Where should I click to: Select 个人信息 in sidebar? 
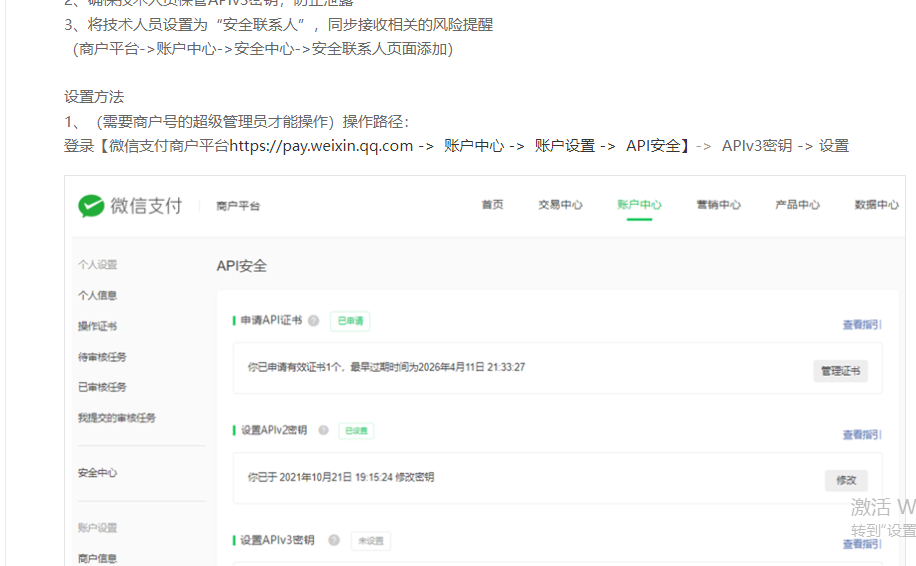(x=98, y=296)
